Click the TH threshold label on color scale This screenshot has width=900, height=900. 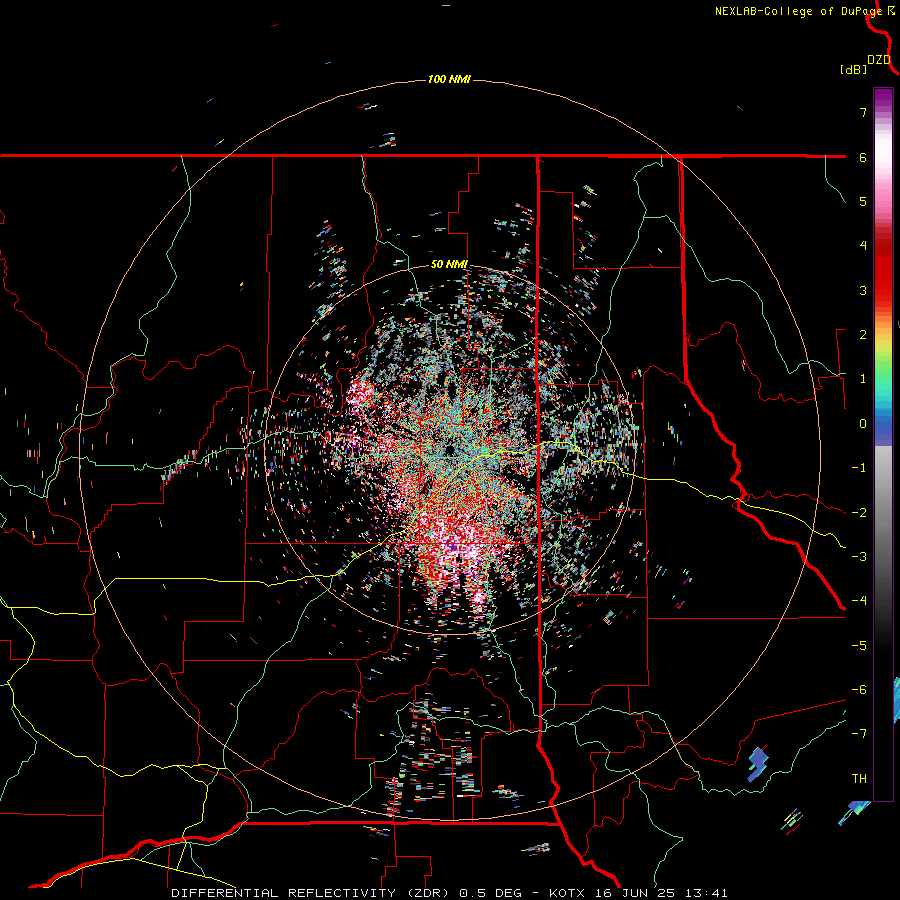859,779
